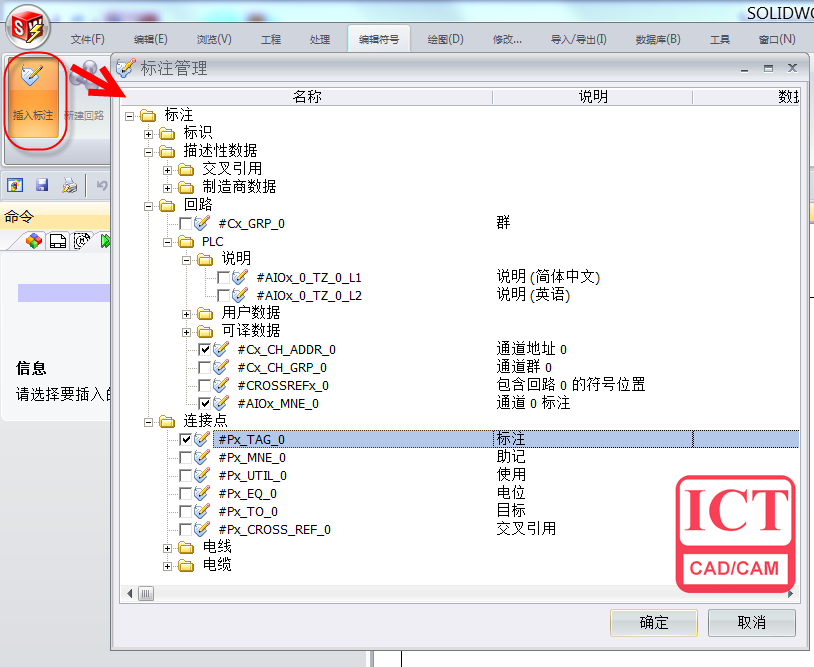
Task: Click the first quick-access toolbar icon
Action: [15, 185]
